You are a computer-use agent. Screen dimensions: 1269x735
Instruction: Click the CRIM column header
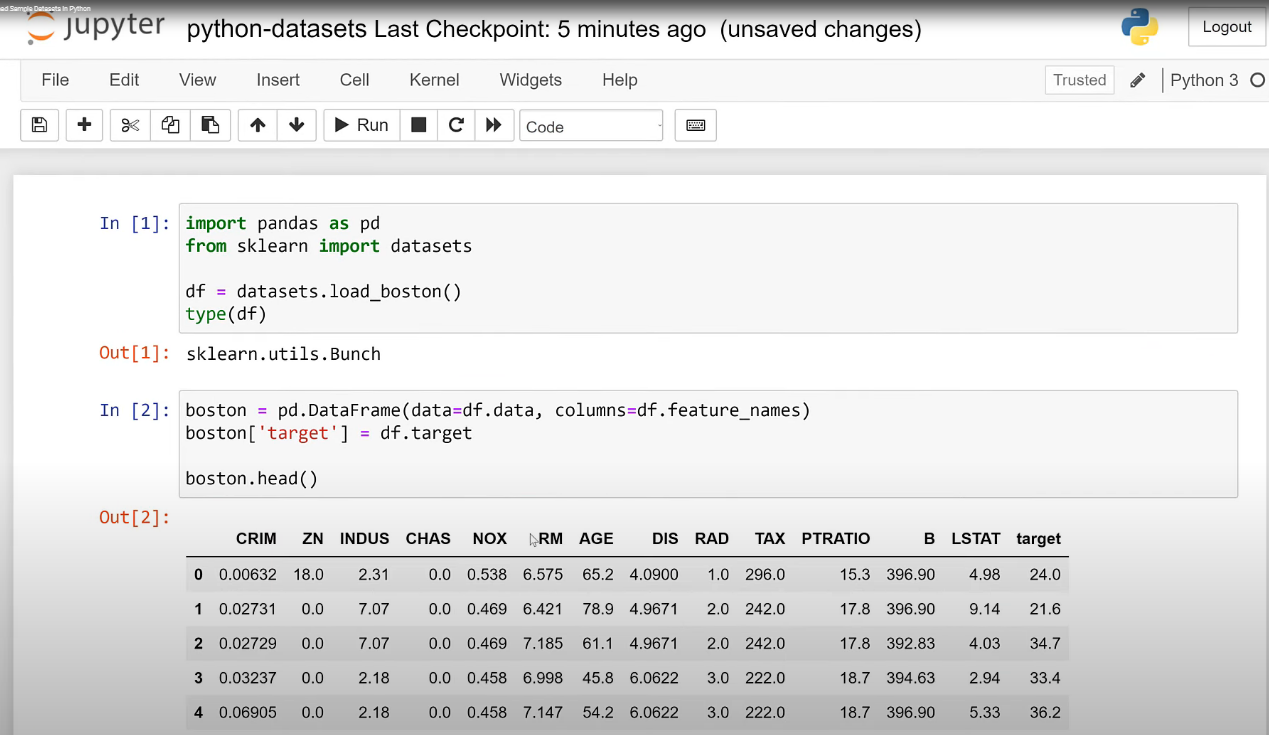click(x=256, y=538)
